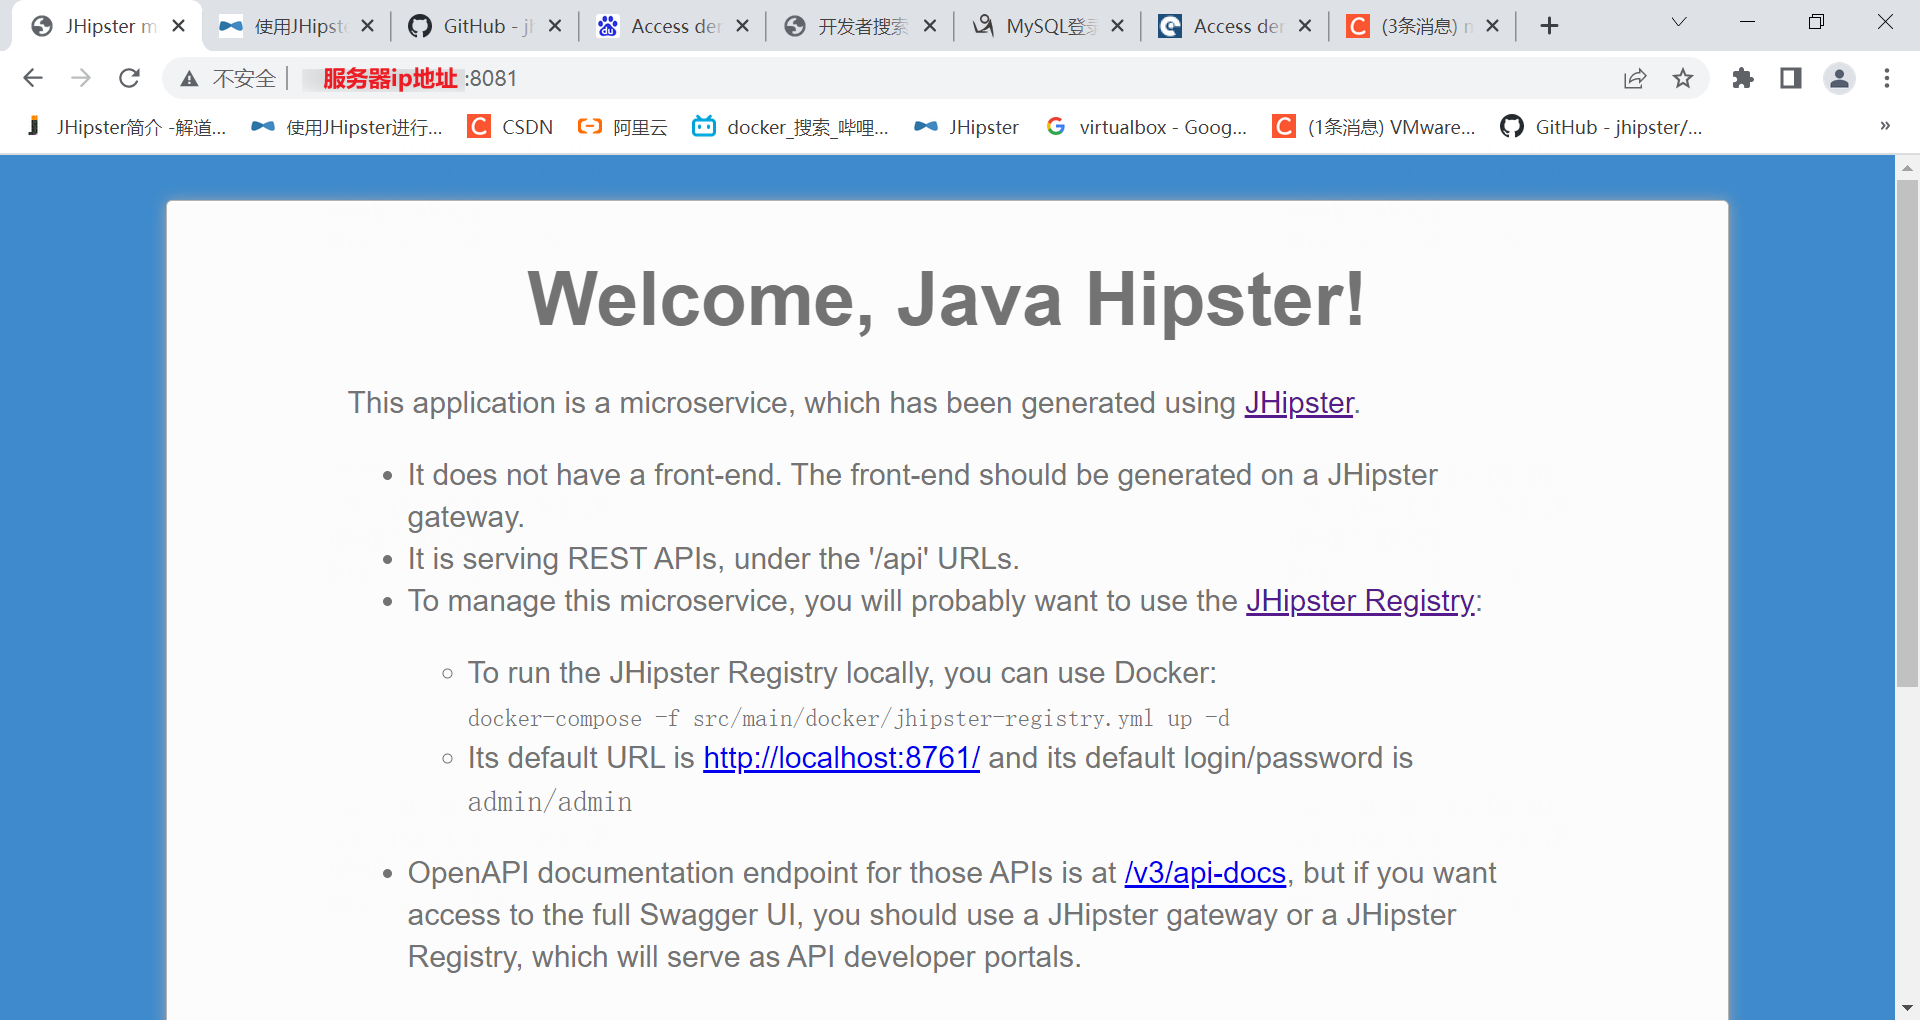This screenshot has width=1920, height=1020.
Task: Open the extensions puzzle icon
Action: 1743,78
